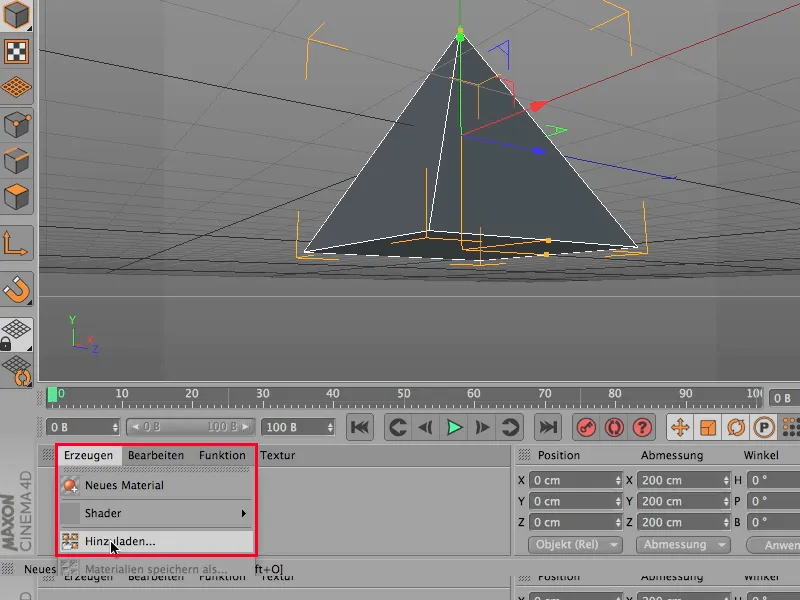Screen dimensions: 800x600
Task: Click stepper arrows of Position X
Action: click(618, 480)
